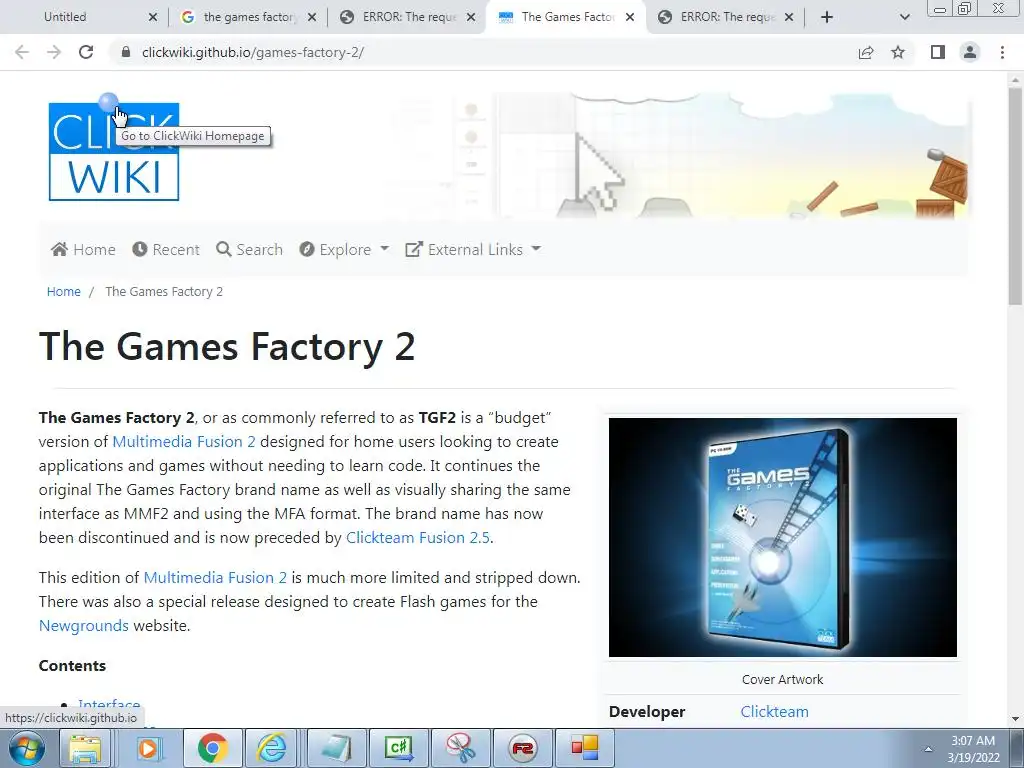Switch to the first ERROR: The request tab
The width and height of the screenshot is (1024, 768).
click(x=406, y=17)
